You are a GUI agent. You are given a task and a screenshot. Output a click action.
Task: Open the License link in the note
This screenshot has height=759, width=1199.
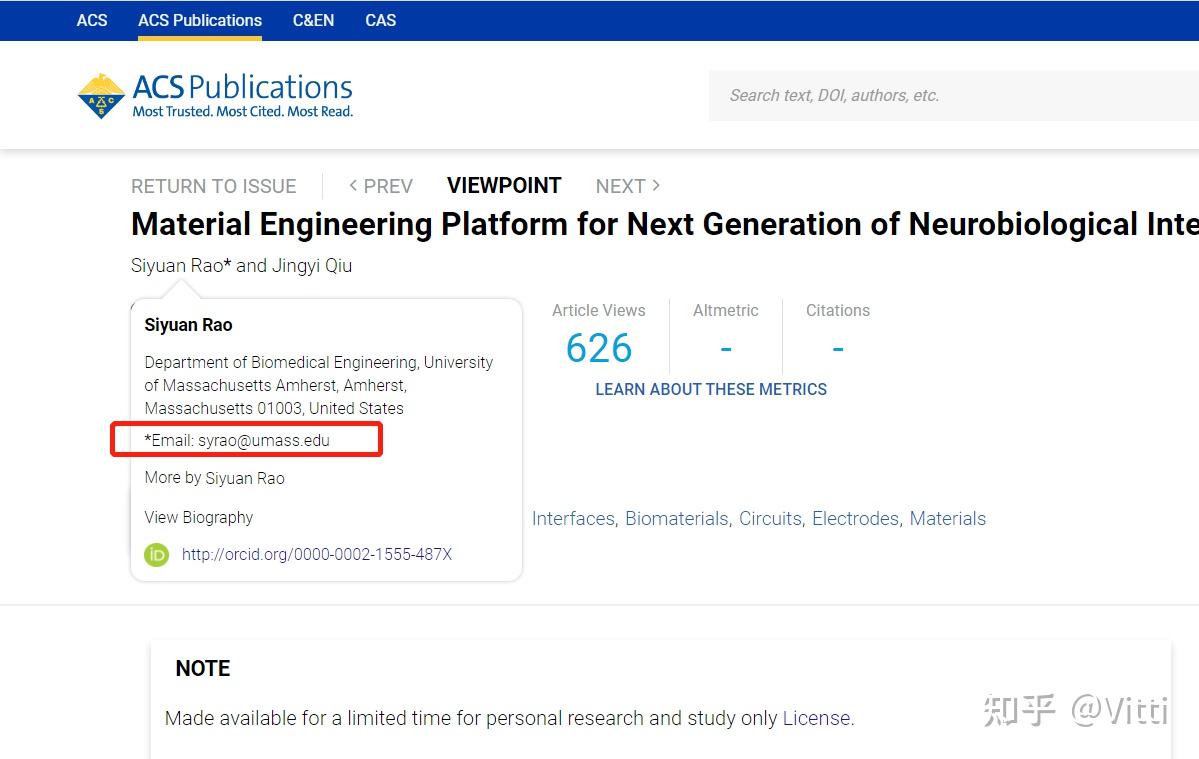click(x=816, y=718)
